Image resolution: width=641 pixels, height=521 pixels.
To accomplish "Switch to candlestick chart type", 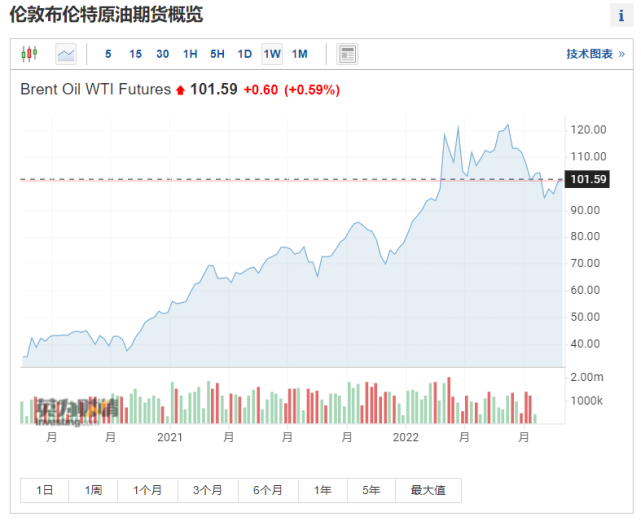I will click(28, 53).
